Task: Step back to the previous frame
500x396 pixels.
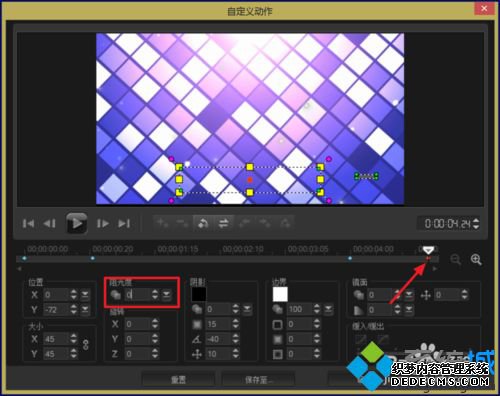Action: 49,223
